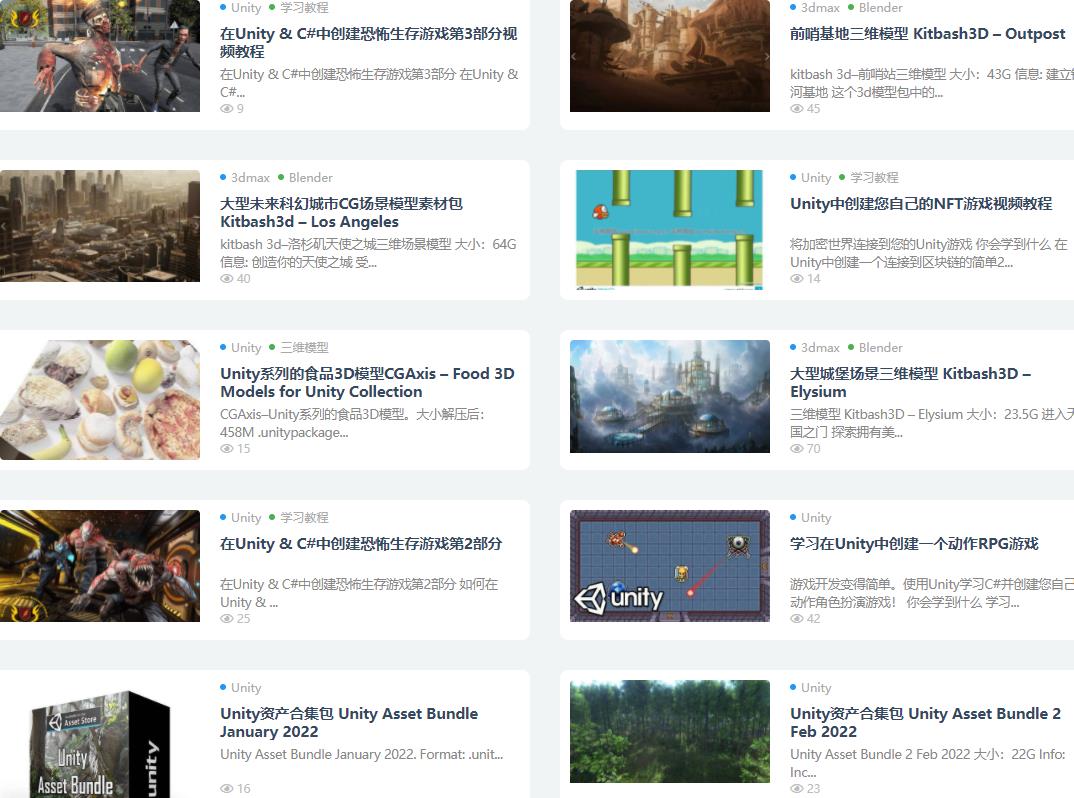Screen dimensions: 1074x798
Task: Open Unity NFT game video tutorial title
Action: 921,203
